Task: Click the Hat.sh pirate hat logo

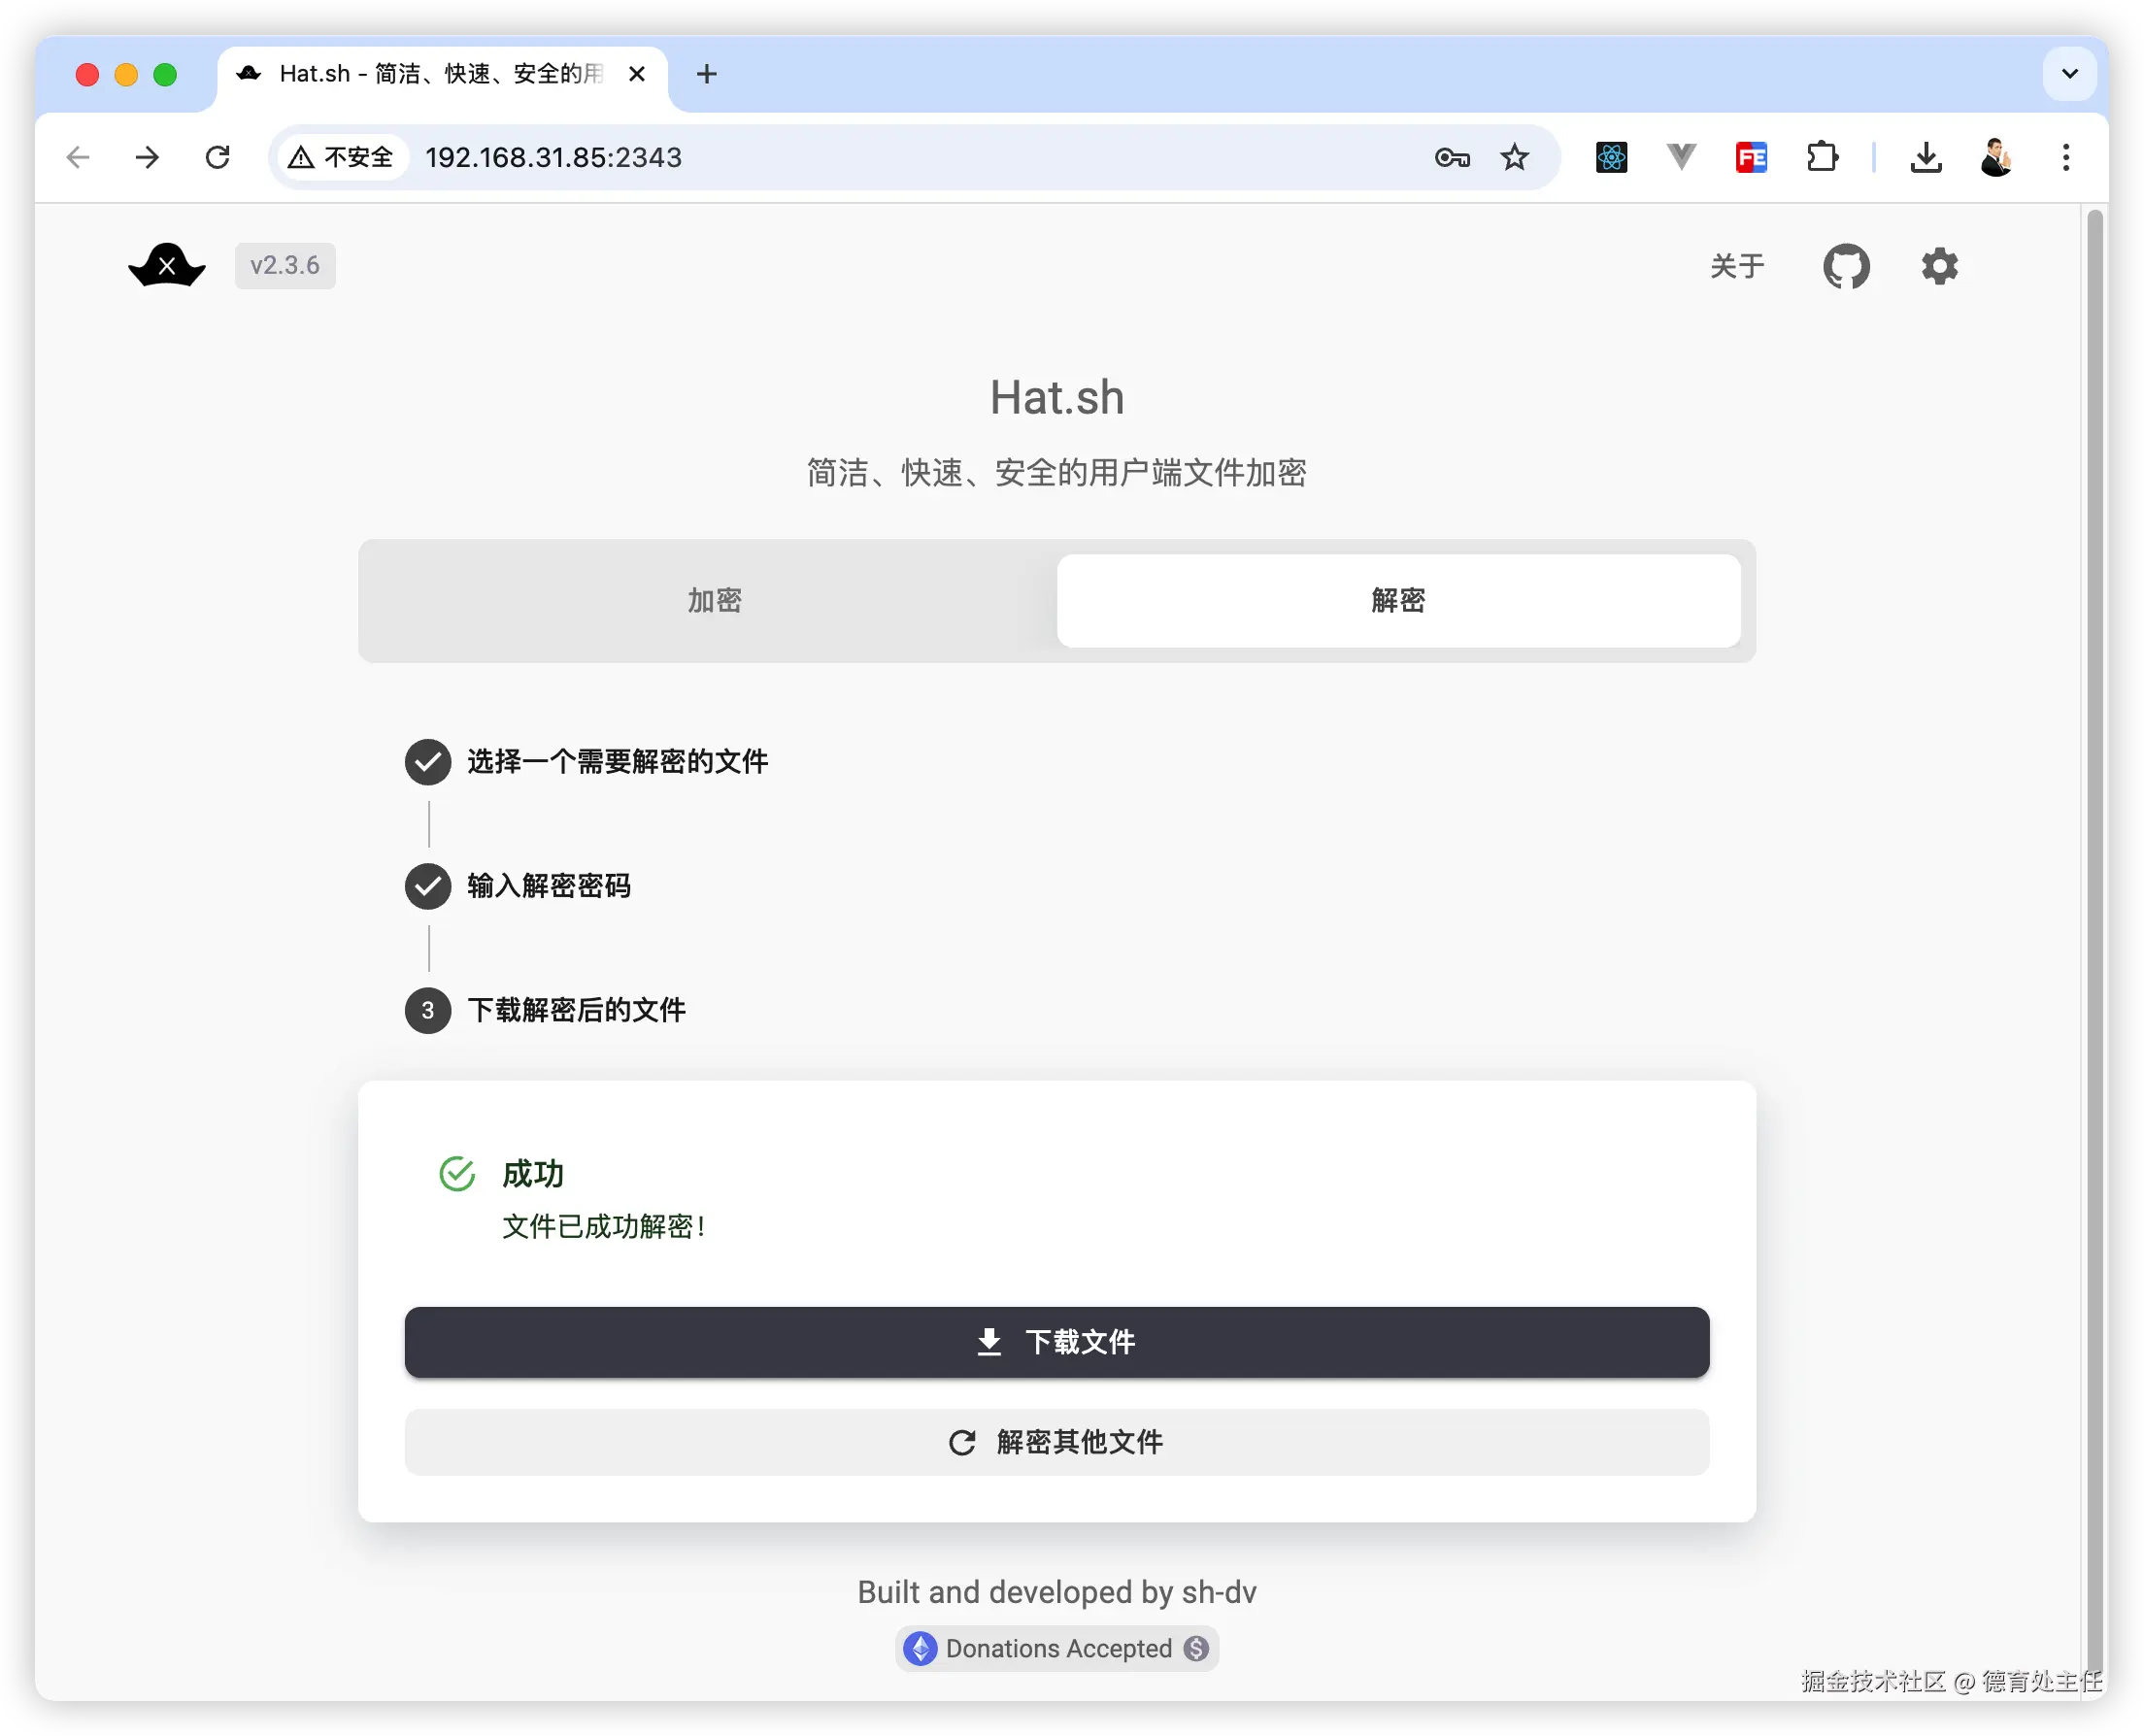Action: [x=167, y=265]
